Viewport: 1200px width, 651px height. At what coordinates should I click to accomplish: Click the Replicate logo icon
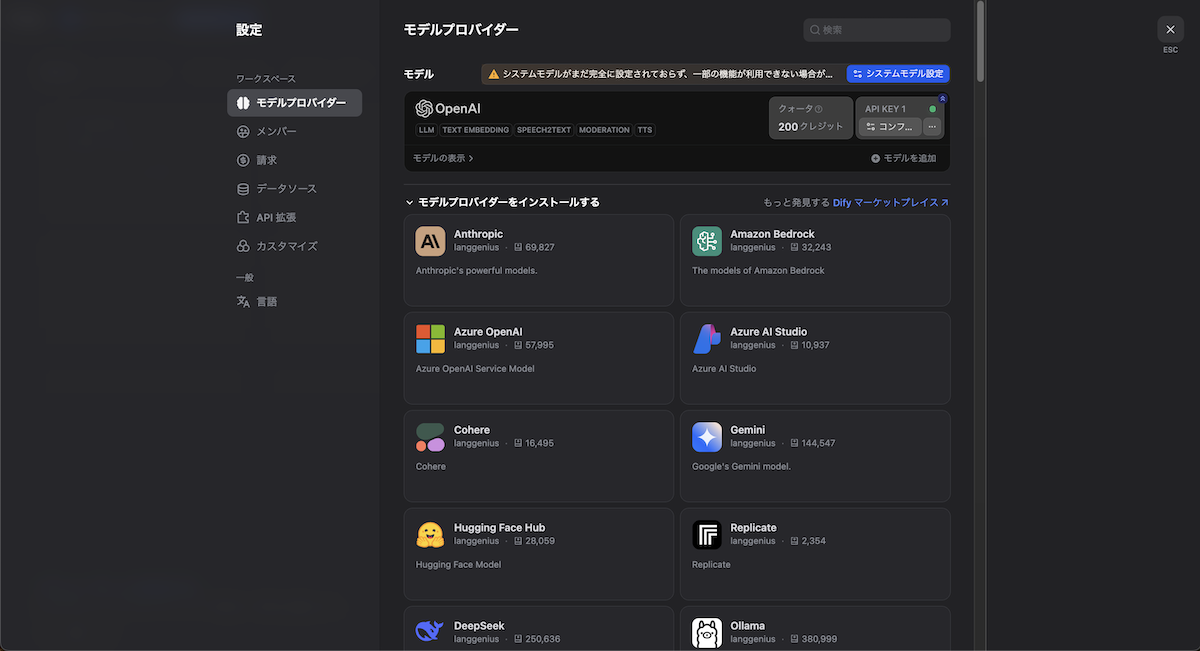(x=707, y=535)
